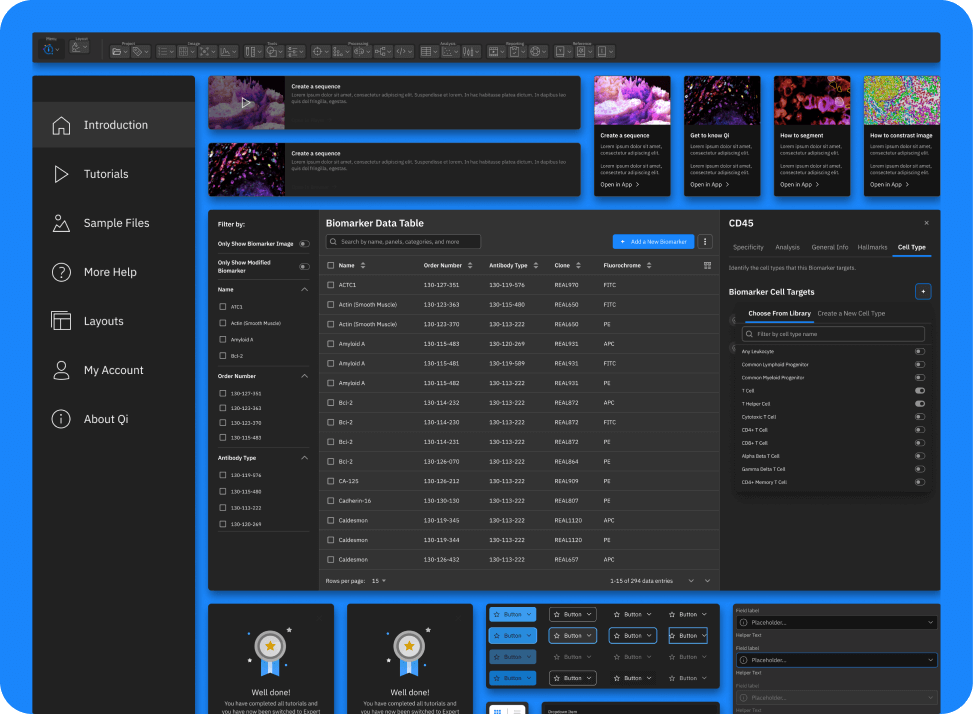This screenshot has width=973, height=714.
Task: Open in App under Get to know Qi
Action: pyautogui.click(x=710, y=185)
